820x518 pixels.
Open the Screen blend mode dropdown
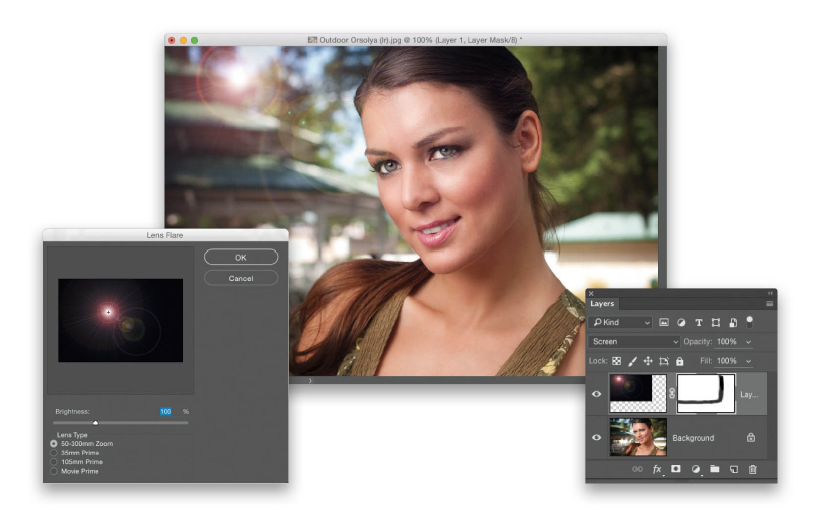634,342
